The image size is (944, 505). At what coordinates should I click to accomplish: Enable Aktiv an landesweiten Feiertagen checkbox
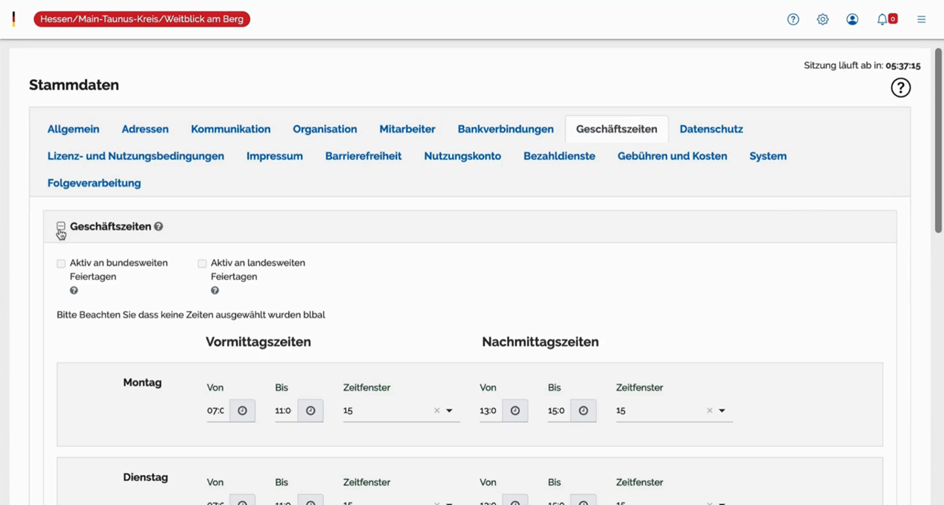click(x=202, y=264)
